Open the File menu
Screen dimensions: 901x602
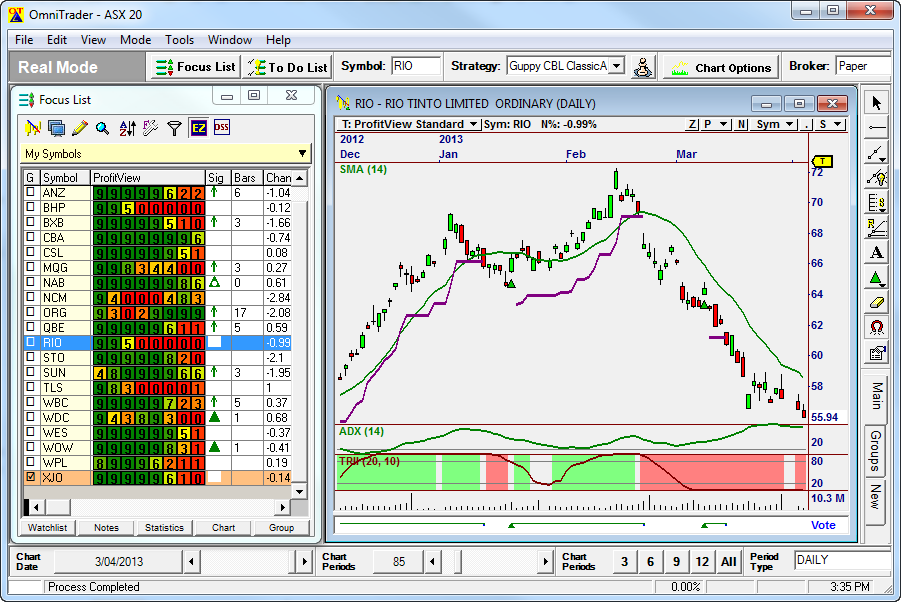coord(24,40)
